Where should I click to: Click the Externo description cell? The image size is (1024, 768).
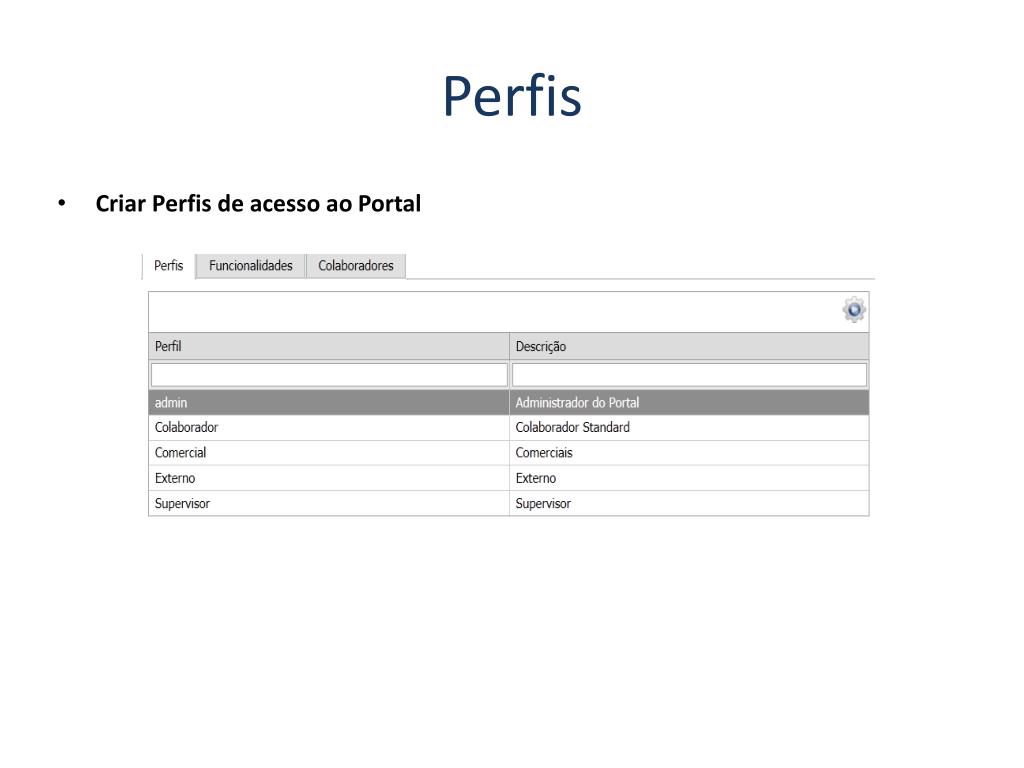pos(689,478)
